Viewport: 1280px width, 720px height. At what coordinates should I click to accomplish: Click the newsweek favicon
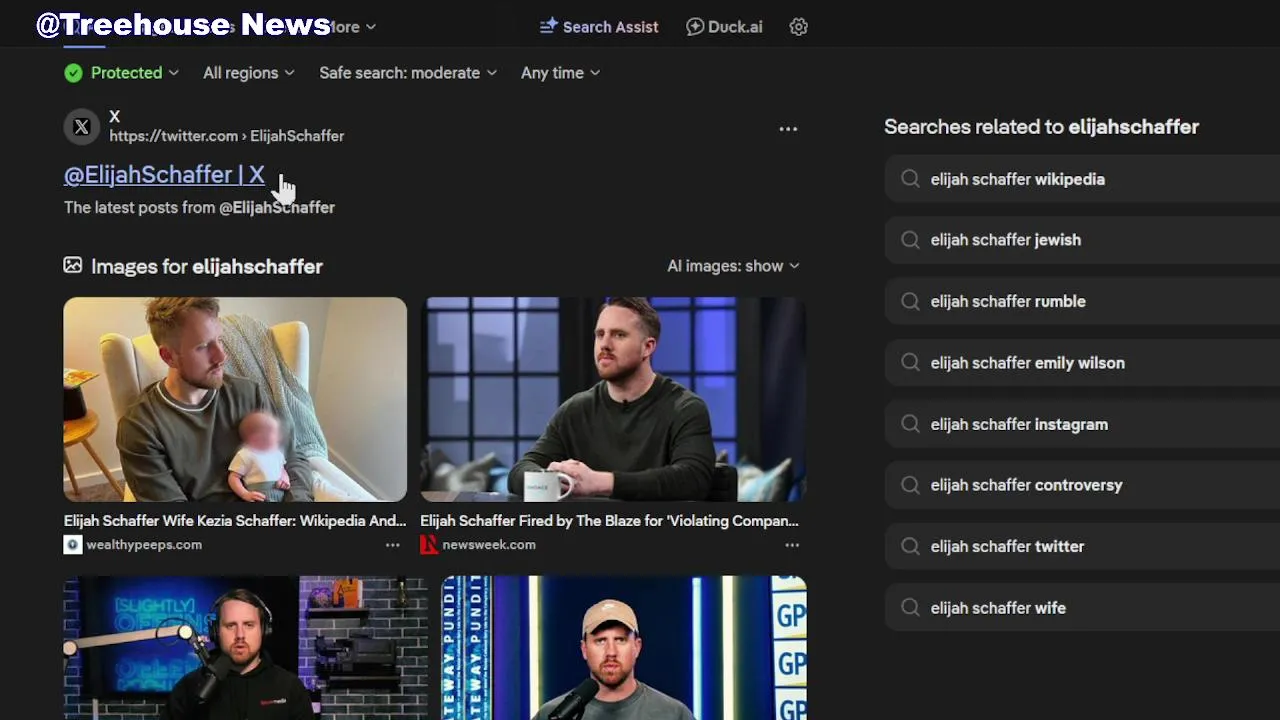(429, 545)
